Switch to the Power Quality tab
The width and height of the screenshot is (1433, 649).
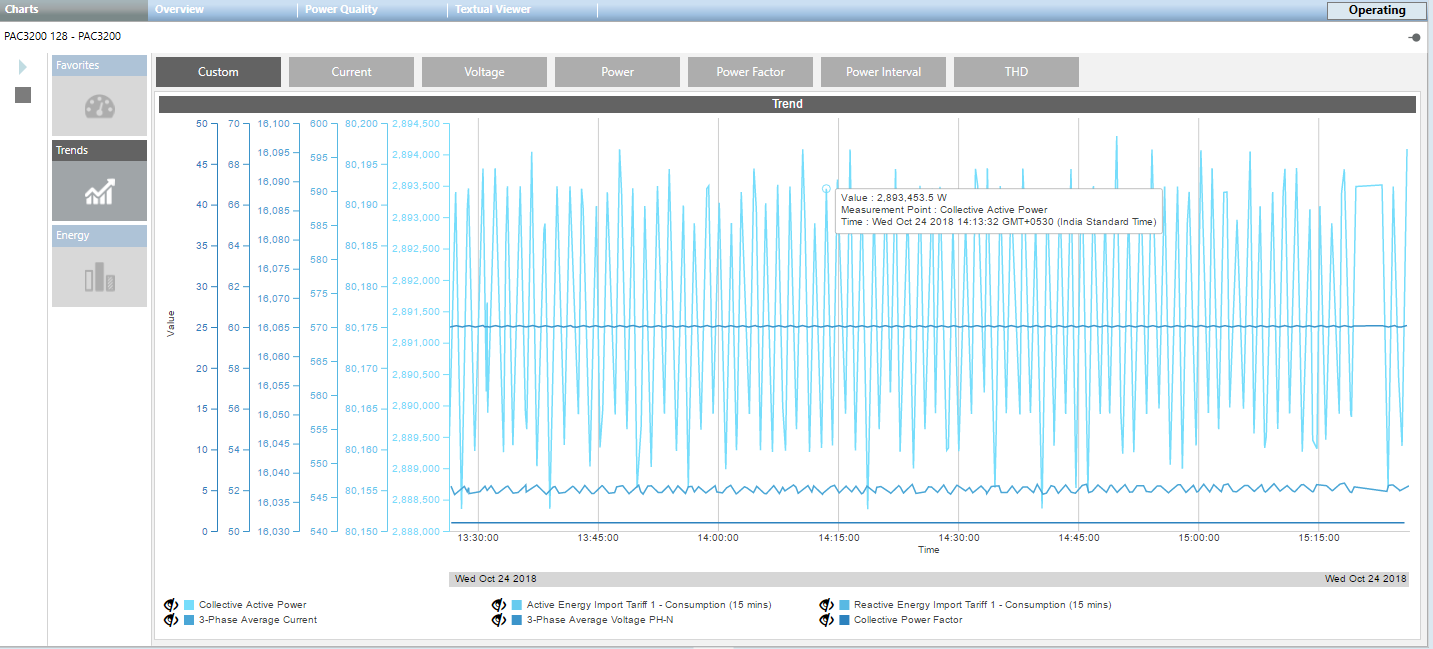click(x=341, y=10)
